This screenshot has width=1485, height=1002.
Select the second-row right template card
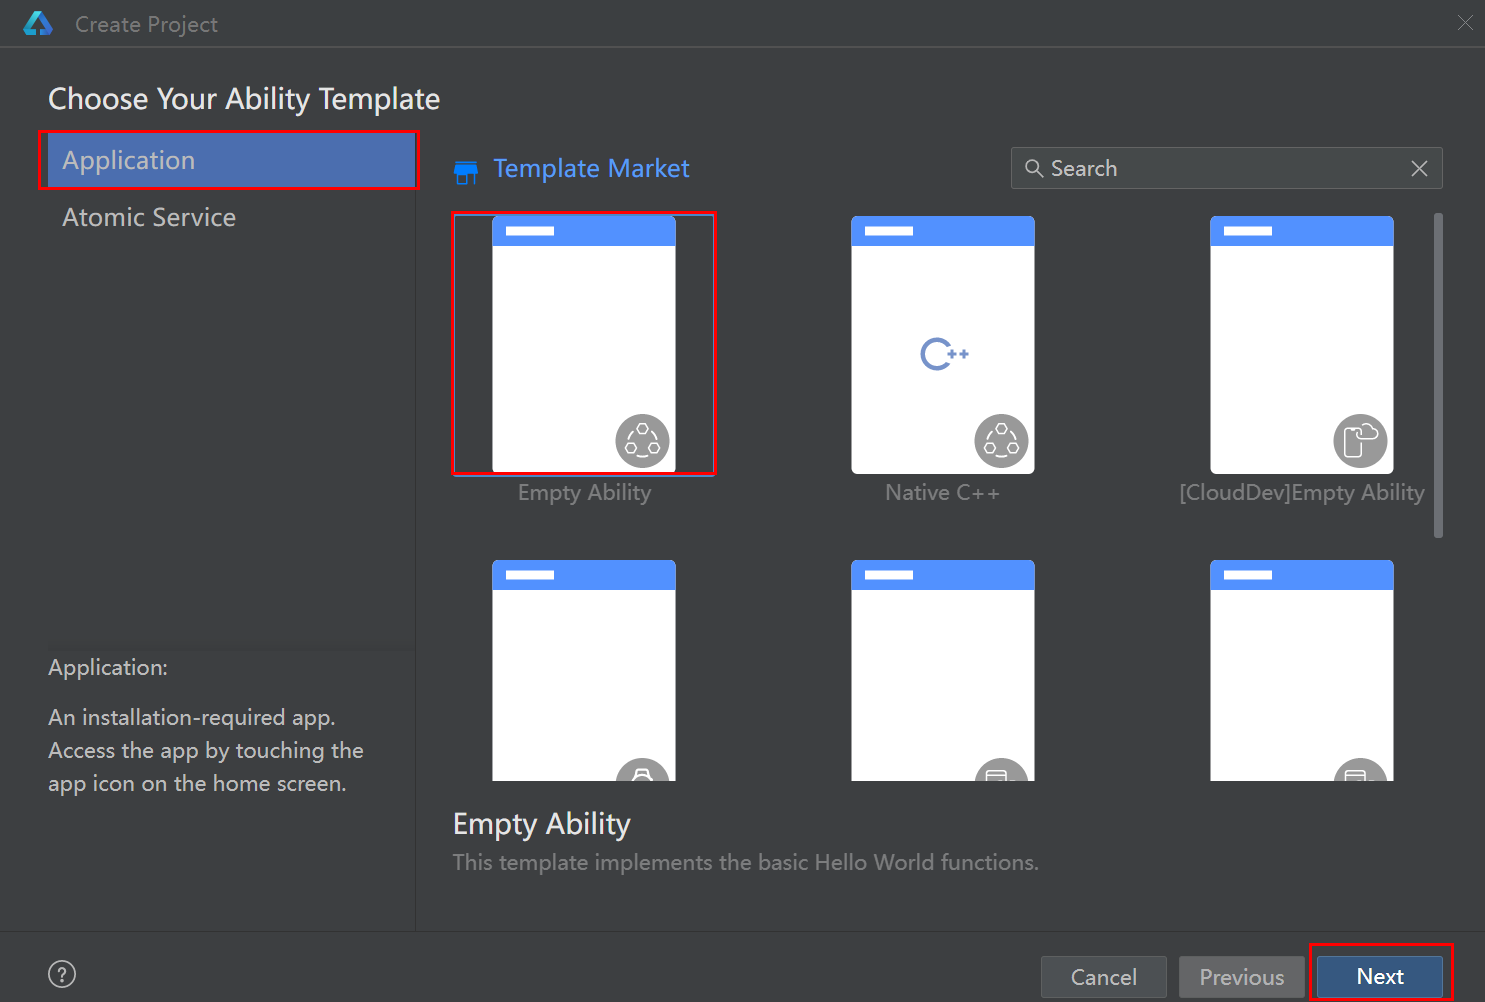tap(1302, 670)
